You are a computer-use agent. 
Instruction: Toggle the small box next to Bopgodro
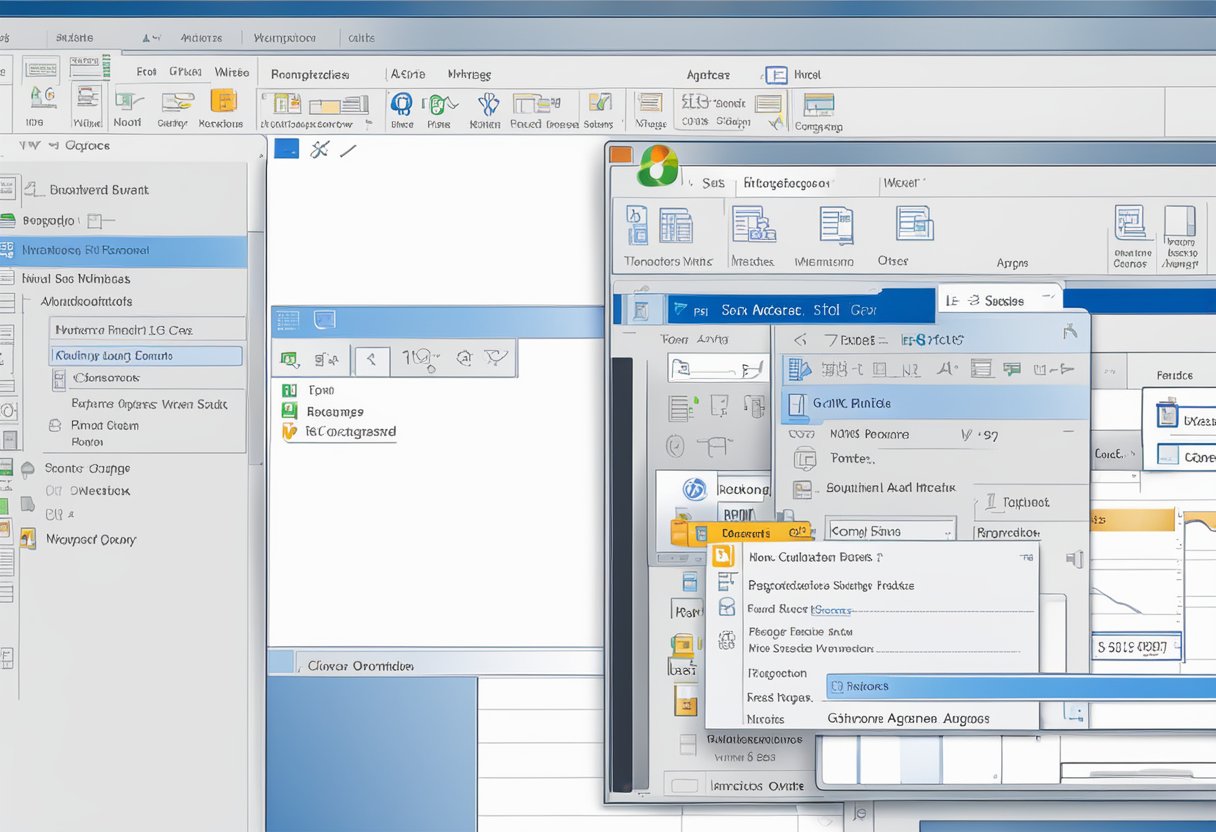pos(95,220)
